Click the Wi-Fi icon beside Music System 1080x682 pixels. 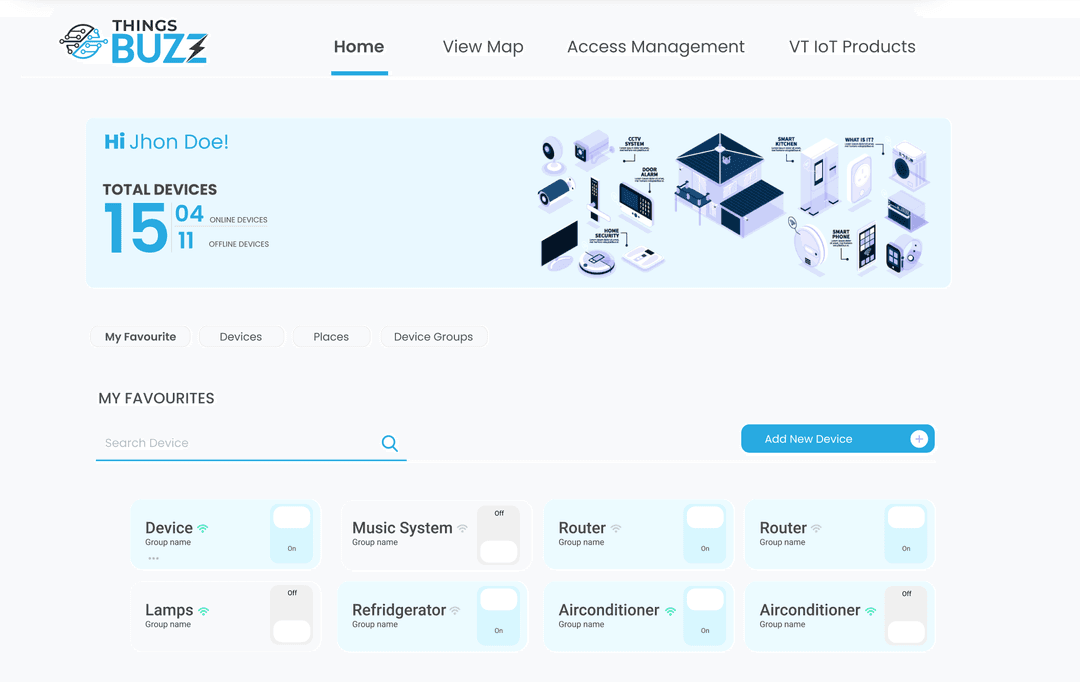pyautogui.click(x=462, y=528)
